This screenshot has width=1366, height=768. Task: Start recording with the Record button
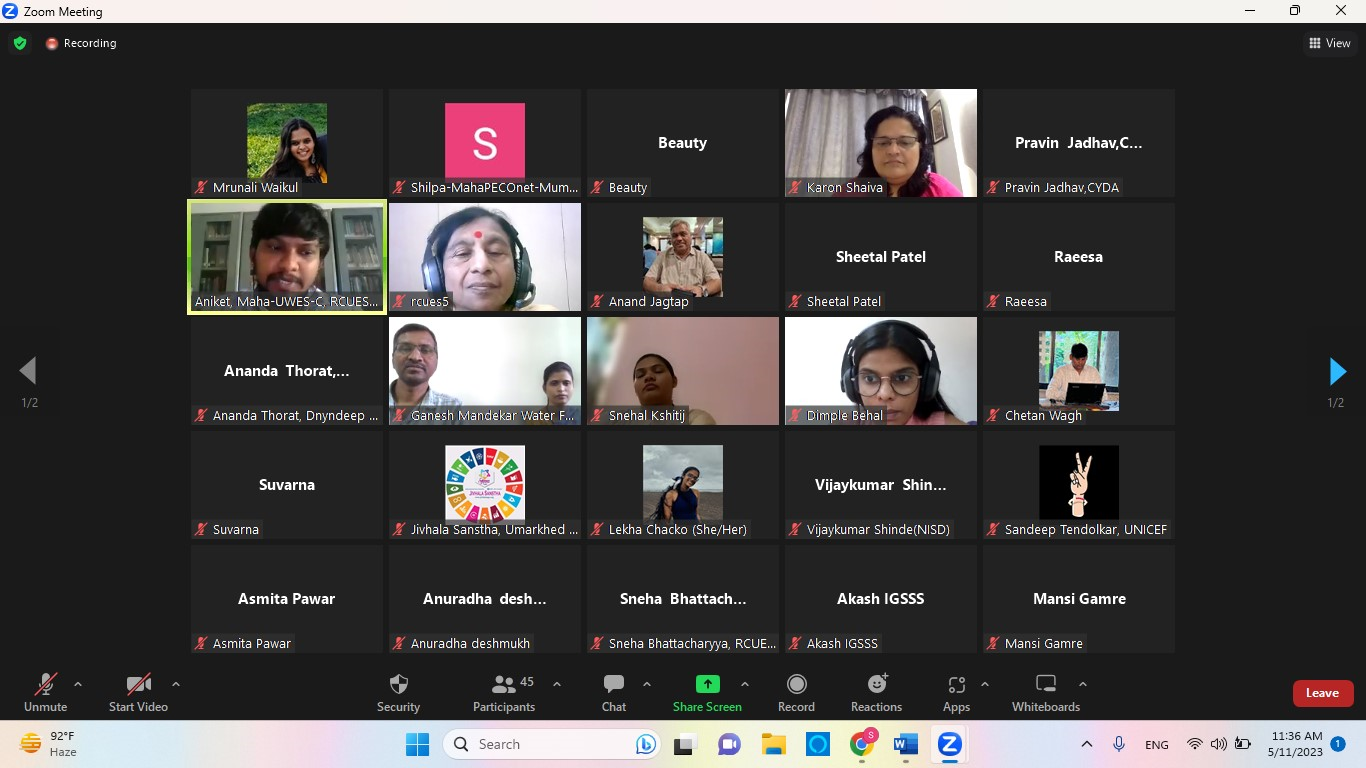coord(796,692)
